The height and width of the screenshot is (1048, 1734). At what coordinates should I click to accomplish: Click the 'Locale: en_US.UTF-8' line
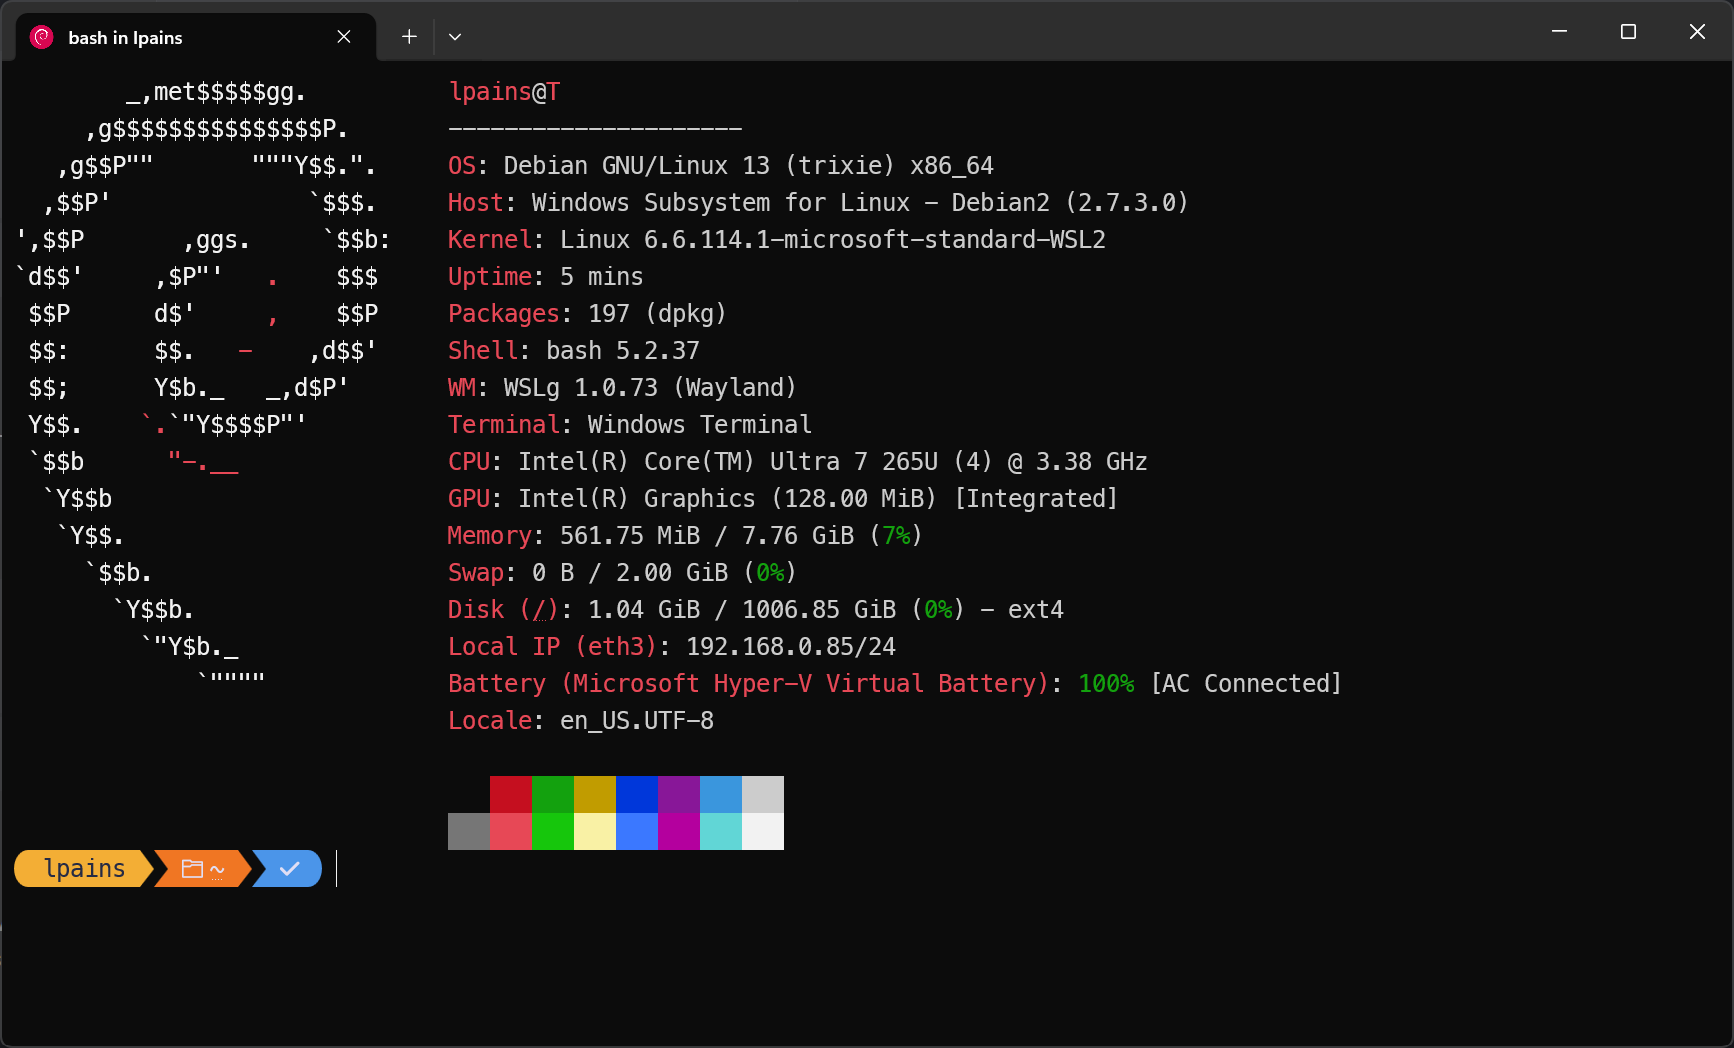(x=581, y=721)
